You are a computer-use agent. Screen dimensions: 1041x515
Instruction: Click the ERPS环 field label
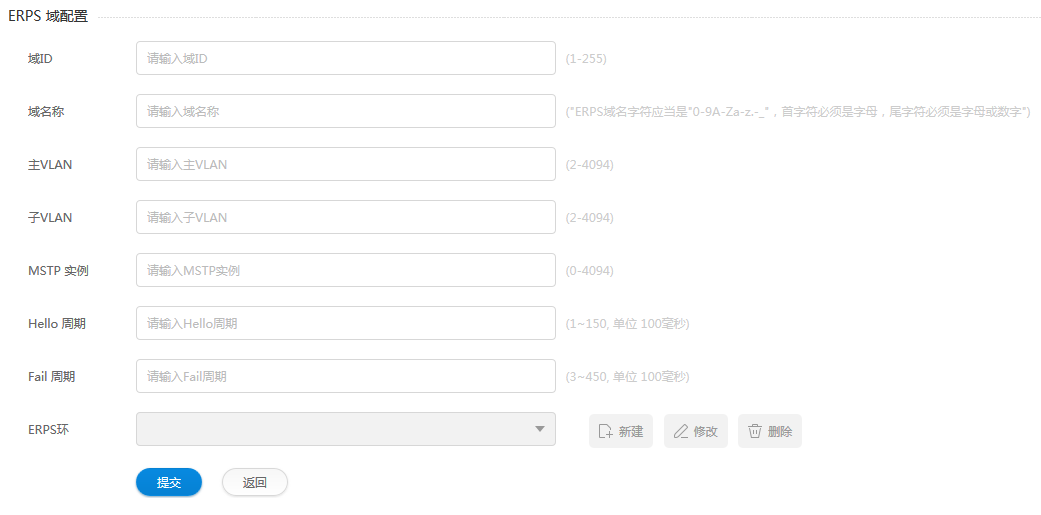(48, 429)
